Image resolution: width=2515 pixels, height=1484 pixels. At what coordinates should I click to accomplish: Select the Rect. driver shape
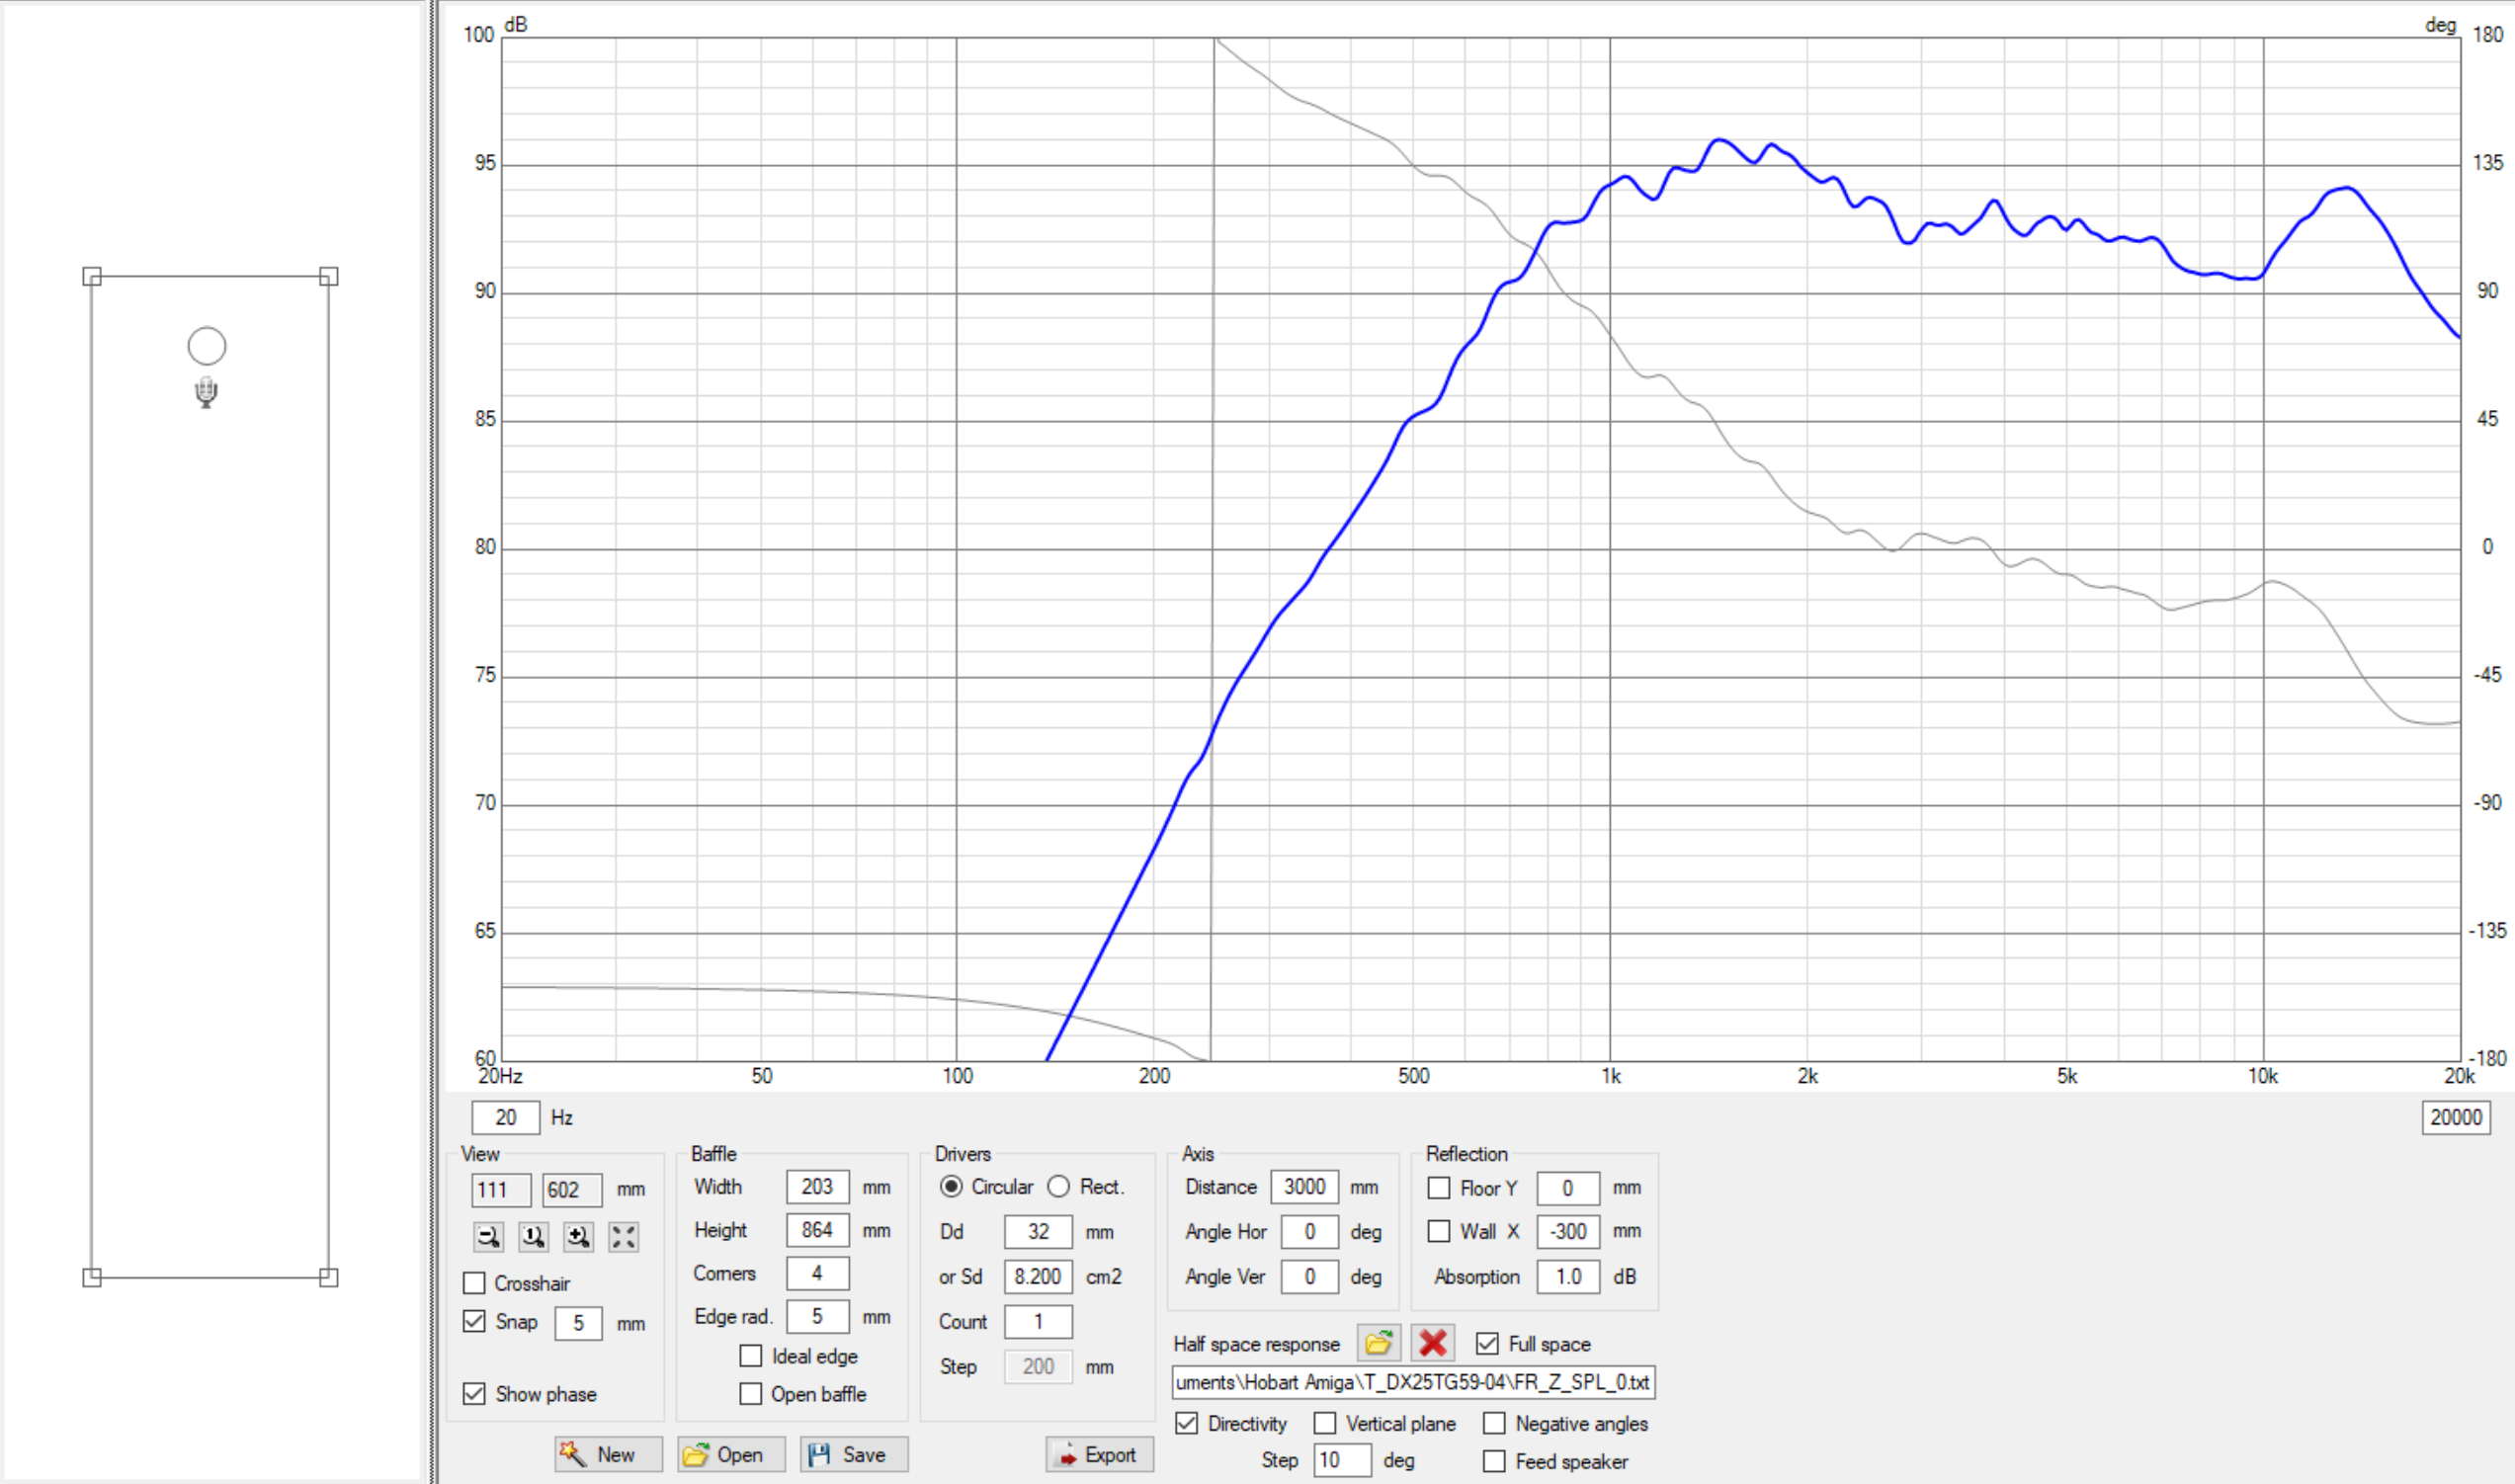point(1059,1187)
